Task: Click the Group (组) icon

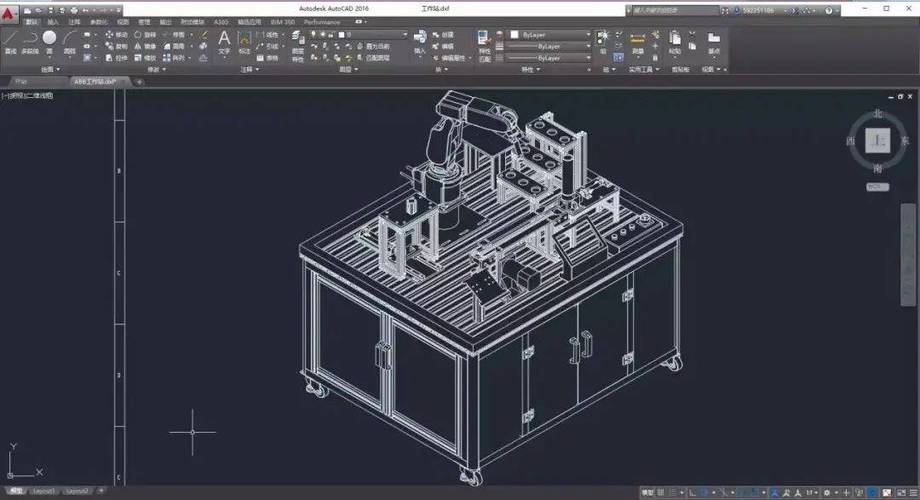Action: 603,42
